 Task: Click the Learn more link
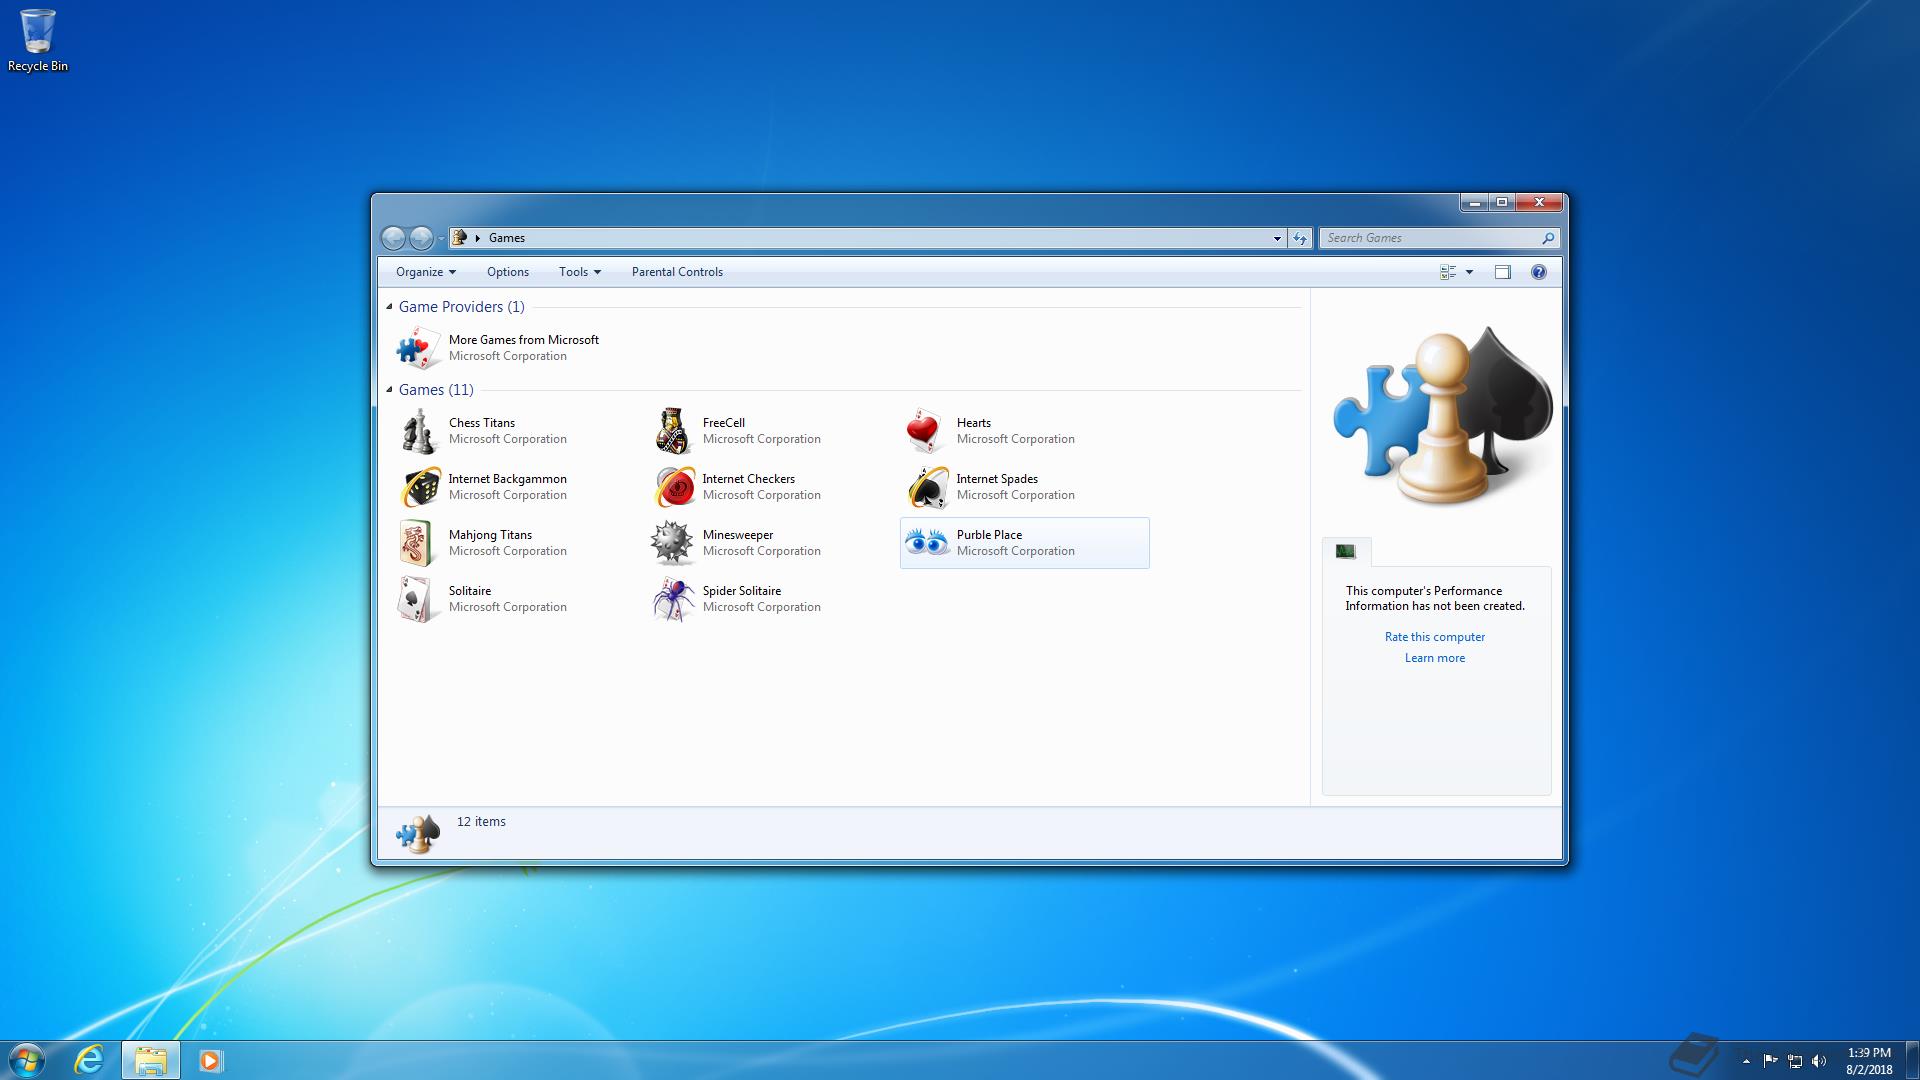click(1435, 658)
